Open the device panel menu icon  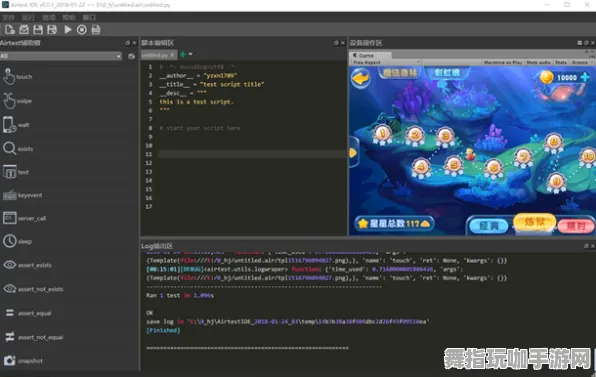580,43
